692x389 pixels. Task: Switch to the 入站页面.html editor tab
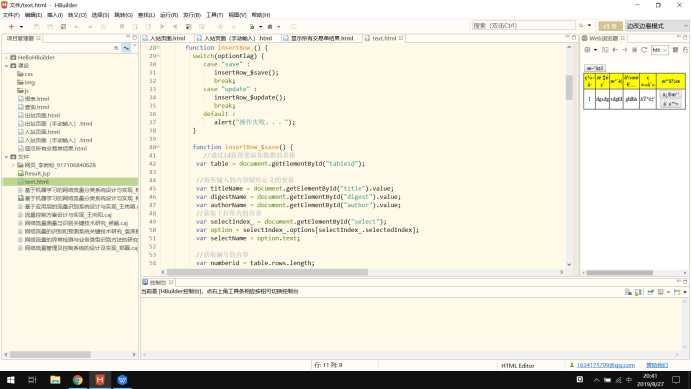pos(164,38)
